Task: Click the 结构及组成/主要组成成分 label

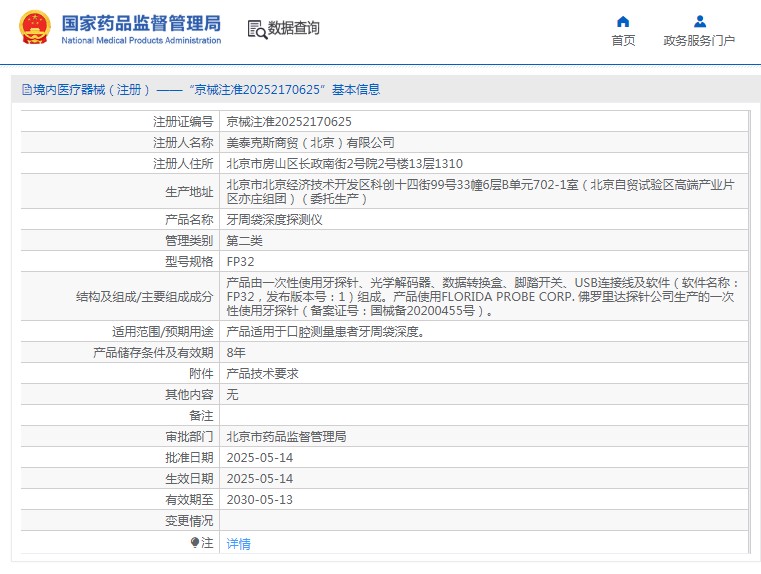Action: [x=145, y=296]
